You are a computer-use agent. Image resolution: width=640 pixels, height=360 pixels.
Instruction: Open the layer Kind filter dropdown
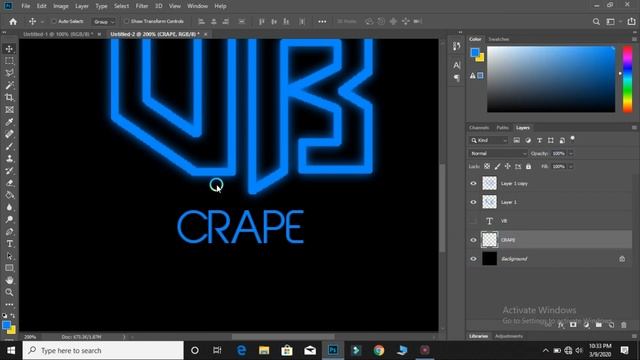pyautogui.click(x=489, y=140)
